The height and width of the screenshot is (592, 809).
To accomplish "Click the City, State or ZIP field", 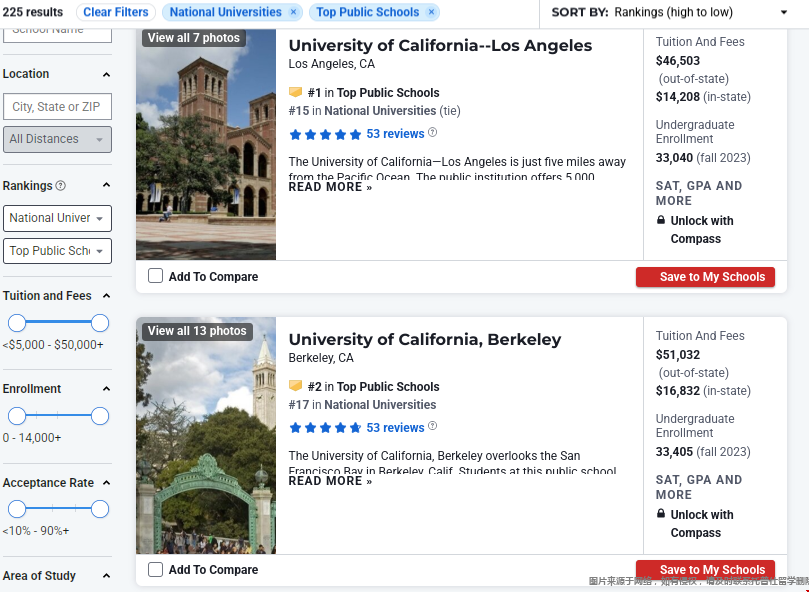I will [57, 107].
